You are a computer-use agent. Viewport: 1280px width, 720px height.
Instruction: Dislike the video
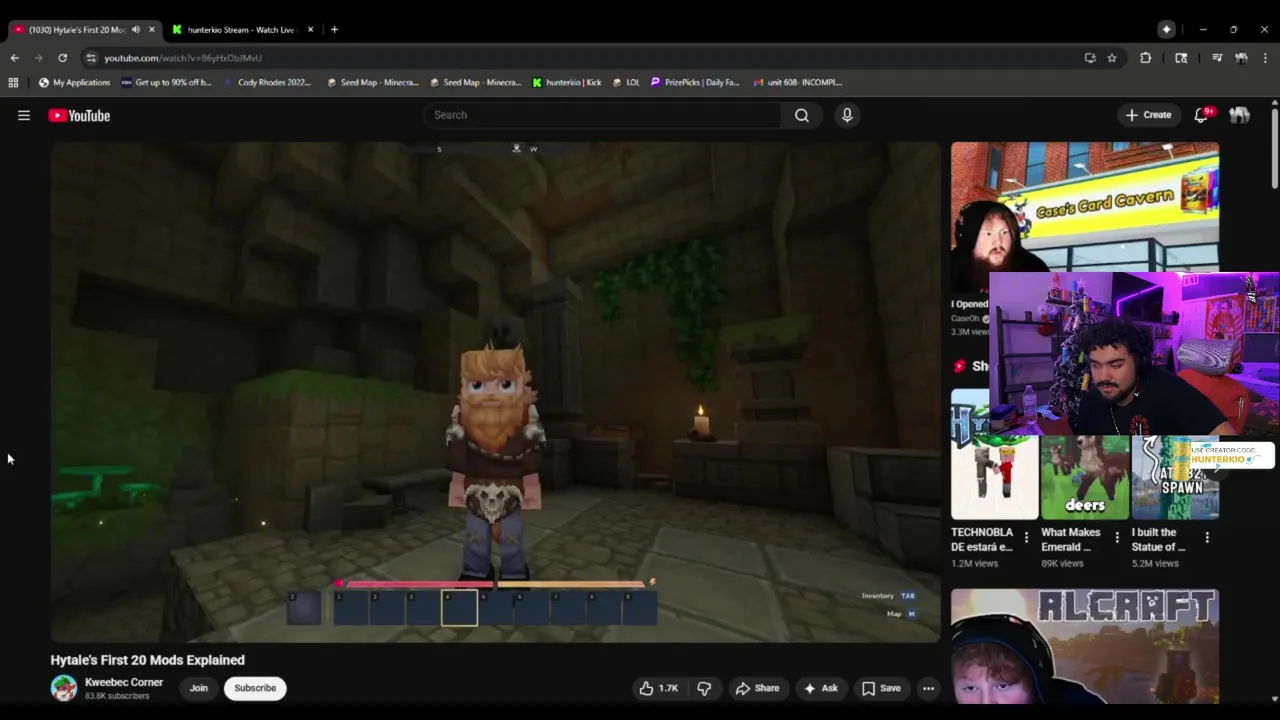704,688
